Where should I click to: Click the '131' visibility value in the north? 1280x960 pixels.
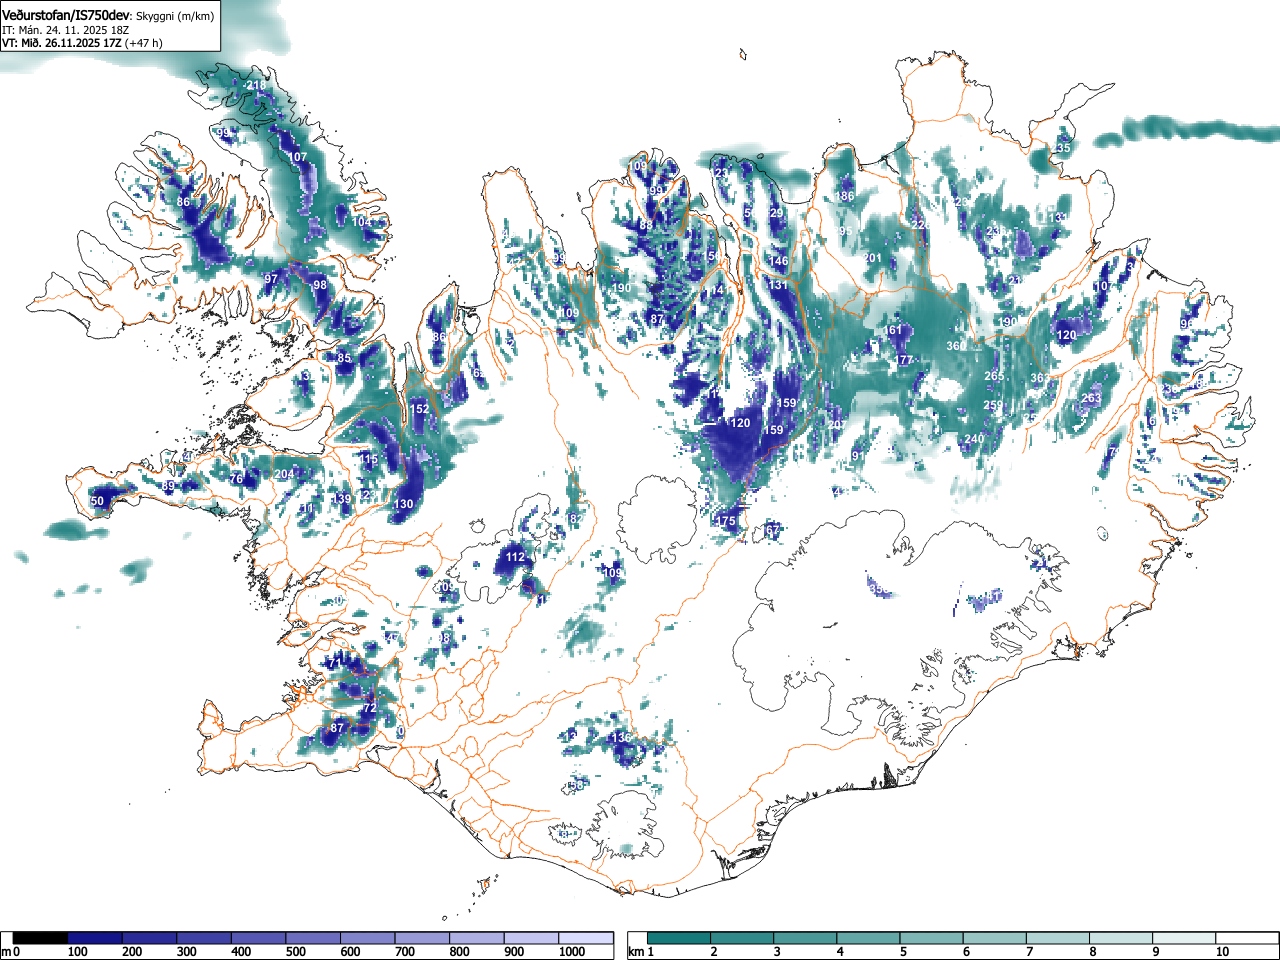click(778, 285)
